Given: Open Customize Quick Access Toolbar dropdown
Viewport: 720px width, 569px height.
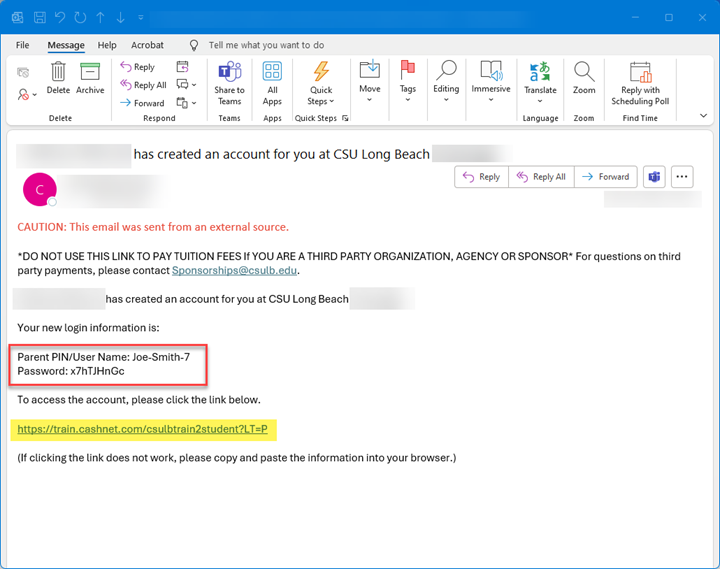Looking at the screenshot, I should pos(141,18).
